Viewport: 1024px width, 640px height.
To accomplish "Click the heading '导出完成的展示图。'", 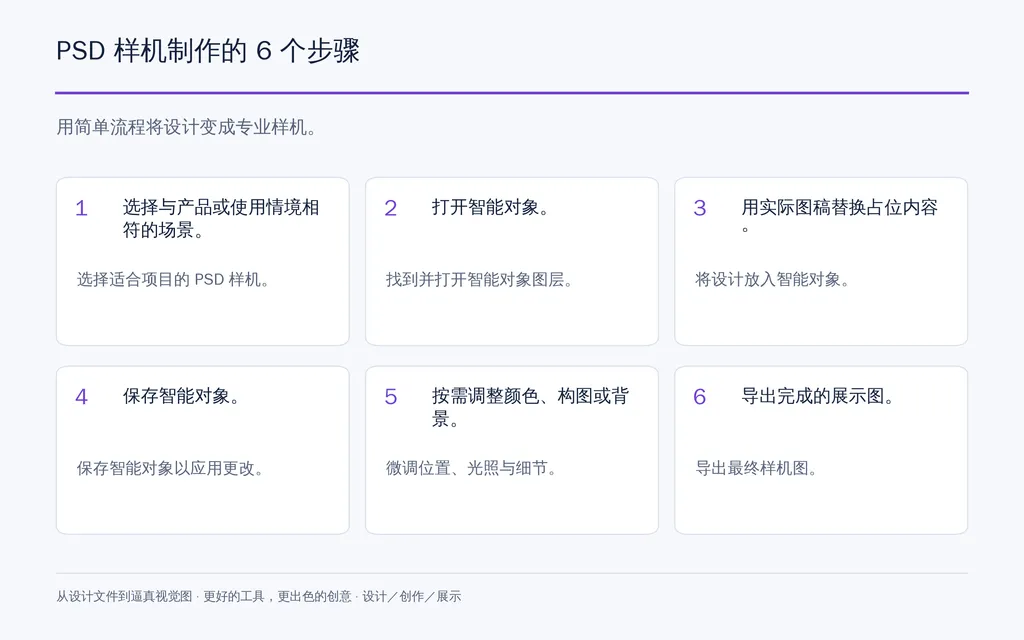I will (817, 396).
